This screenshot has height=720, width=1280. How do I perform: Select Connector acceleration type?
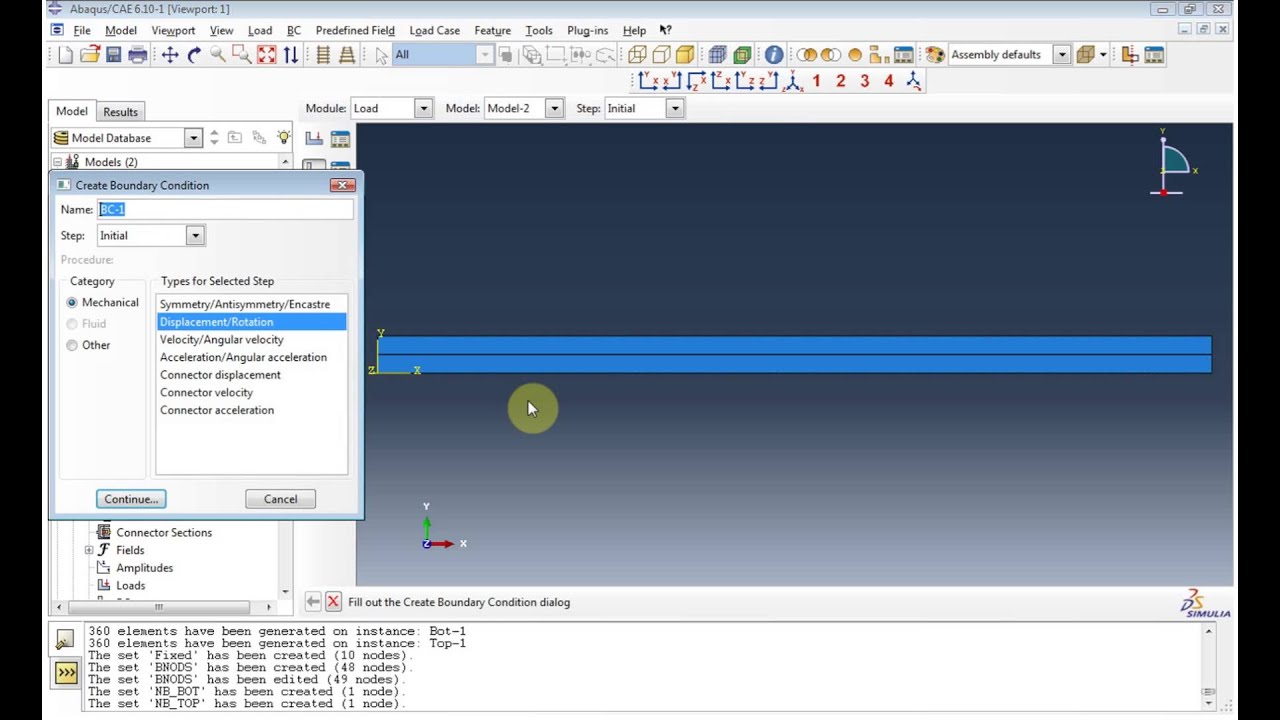[x=251, y=410]
